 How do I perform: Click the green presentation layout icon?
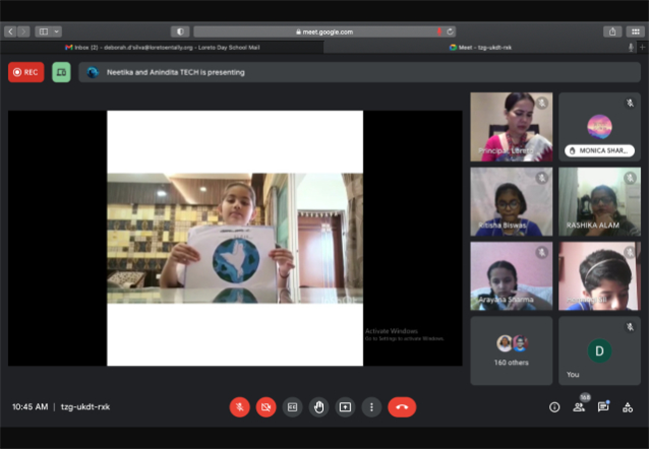[x=61, y=72]
